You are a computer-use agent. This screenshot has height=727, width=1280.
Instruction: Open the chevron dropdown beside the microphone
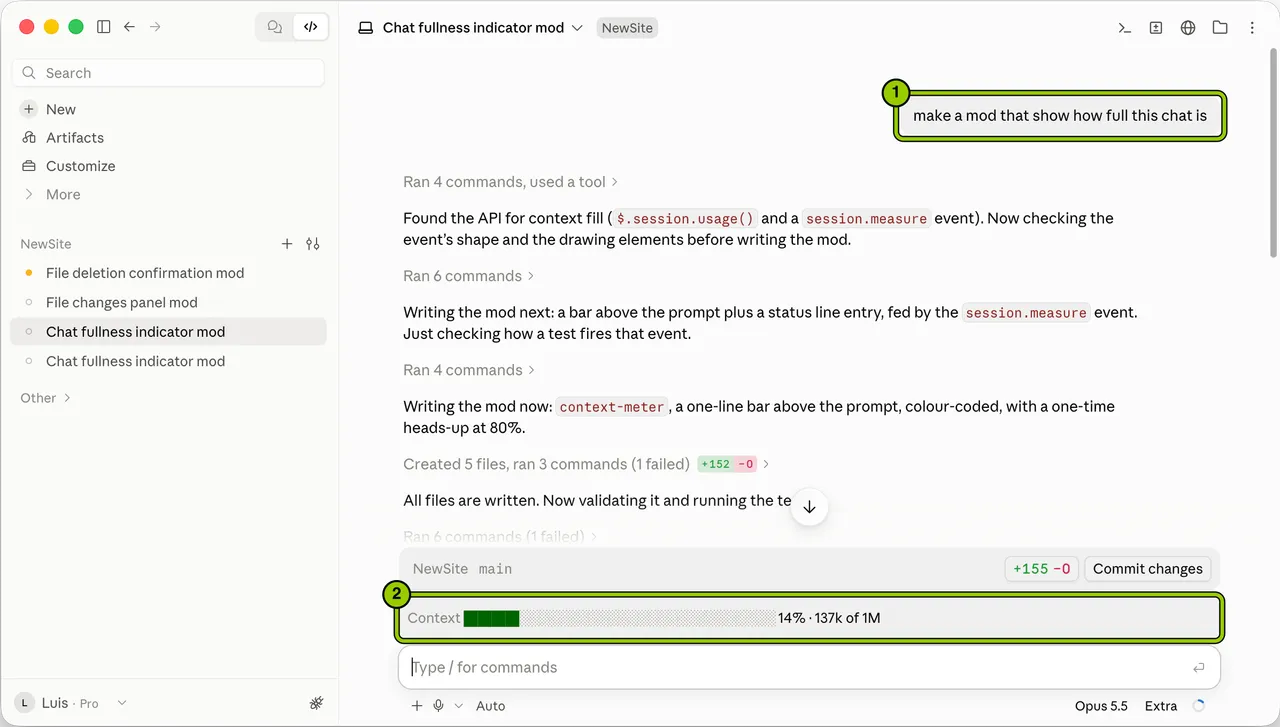(x=459, y=706)
